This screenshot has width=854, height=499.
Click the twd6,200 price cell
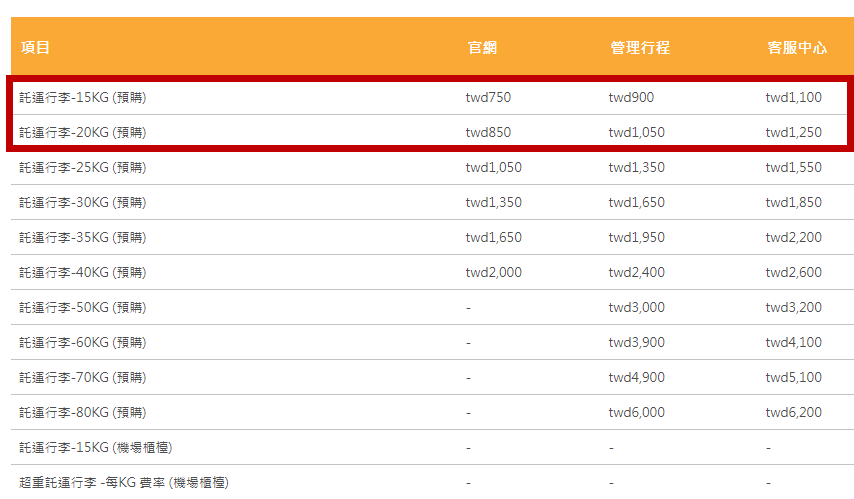(794, 412)
